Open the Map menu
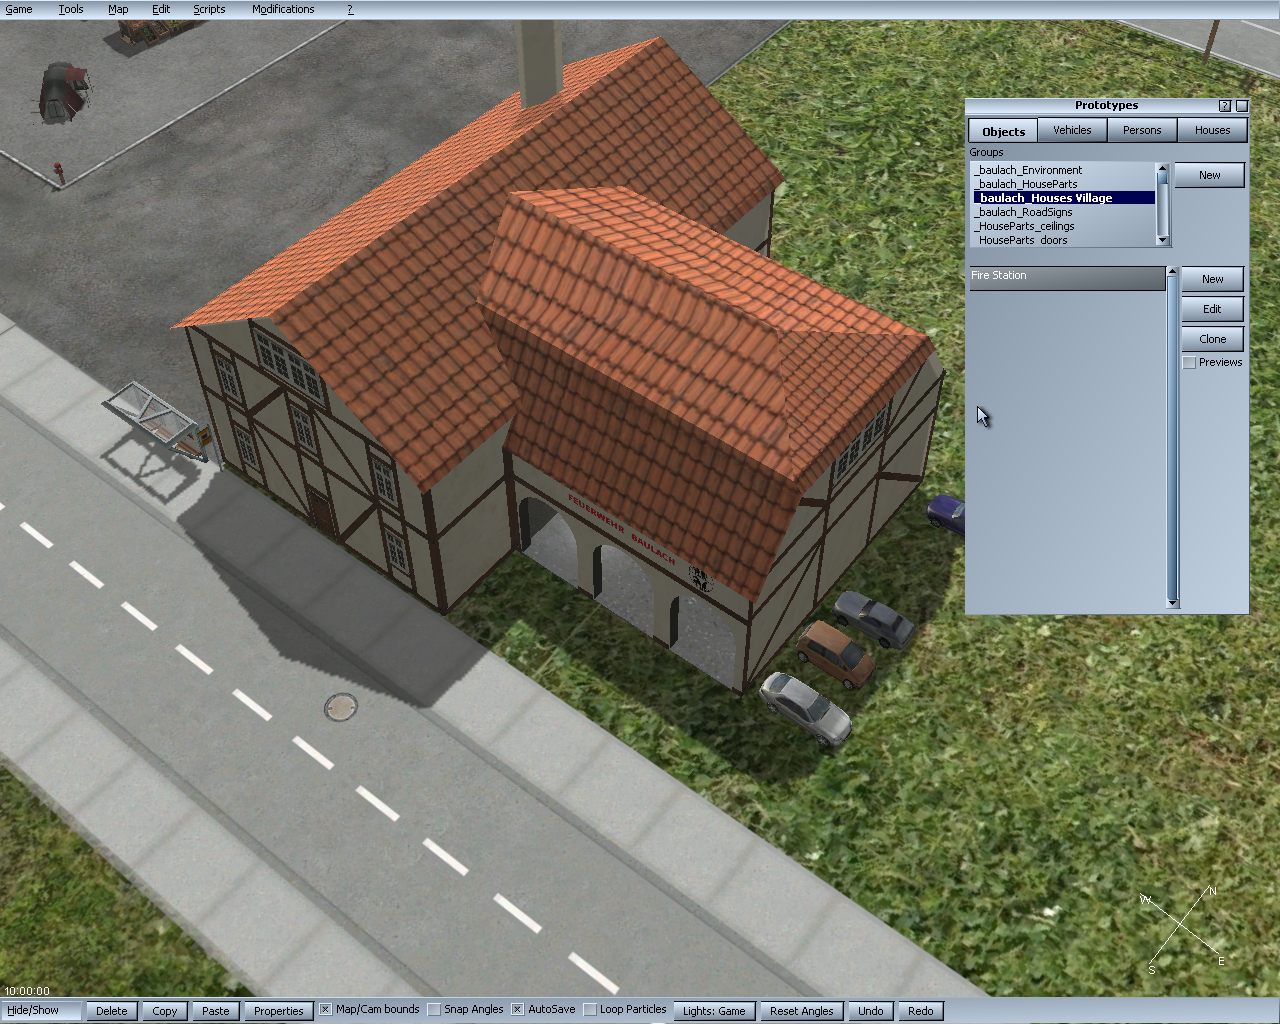 click(x=118, y=9)
